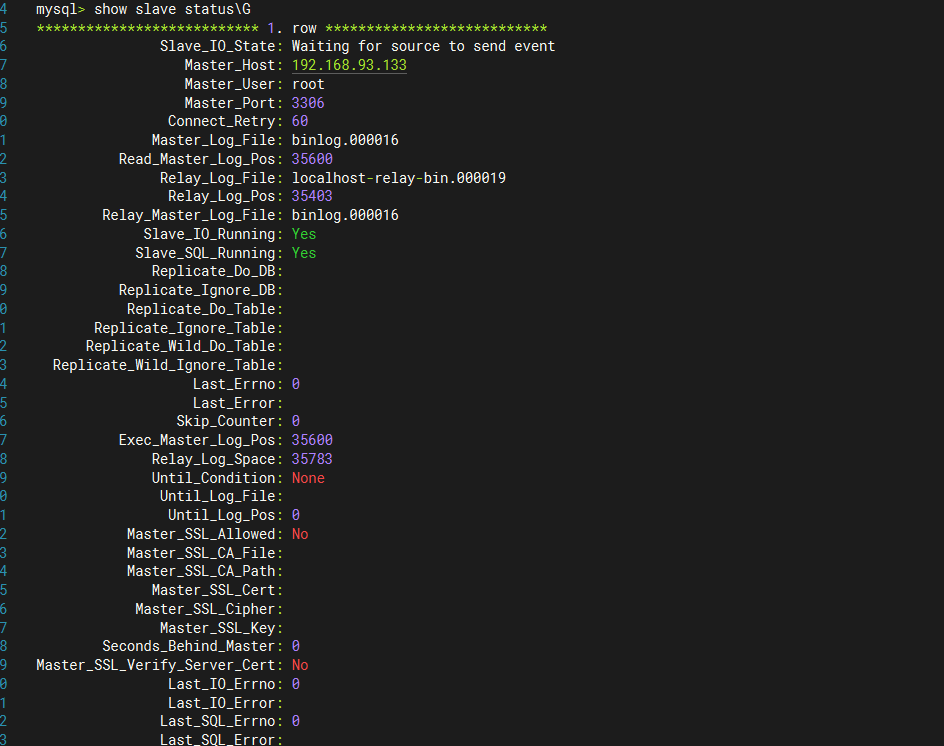
Task: Click the Slave_IO_Running Yes value
Action: click(303, 233)
